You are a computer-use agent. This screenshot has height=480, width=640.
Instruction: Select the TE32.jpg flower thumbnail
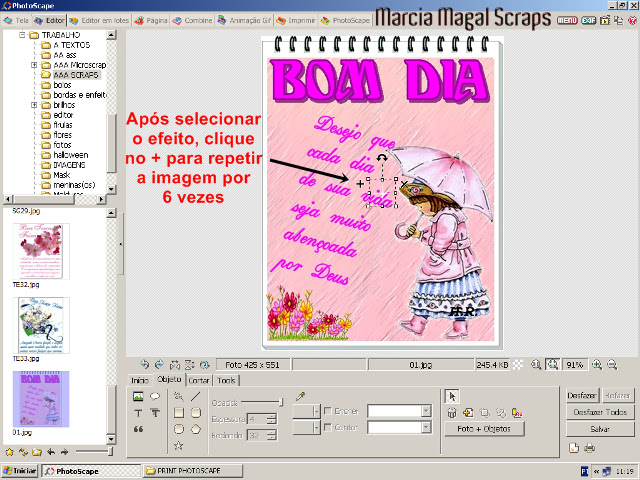click(x=41, y=251)
